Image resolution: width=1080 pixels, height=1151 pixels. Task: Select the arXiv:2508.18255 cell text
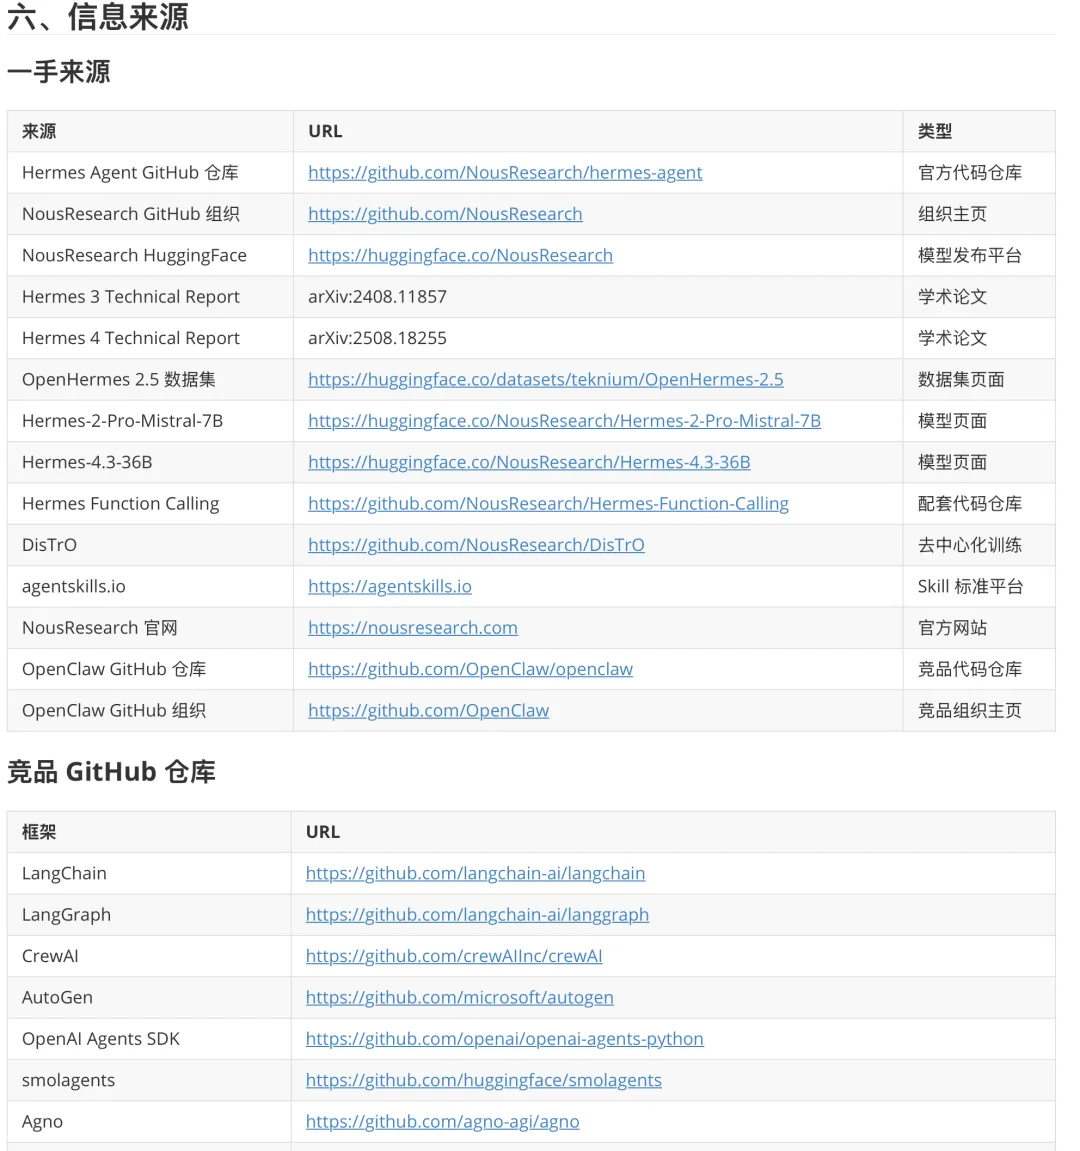point(377,338)
